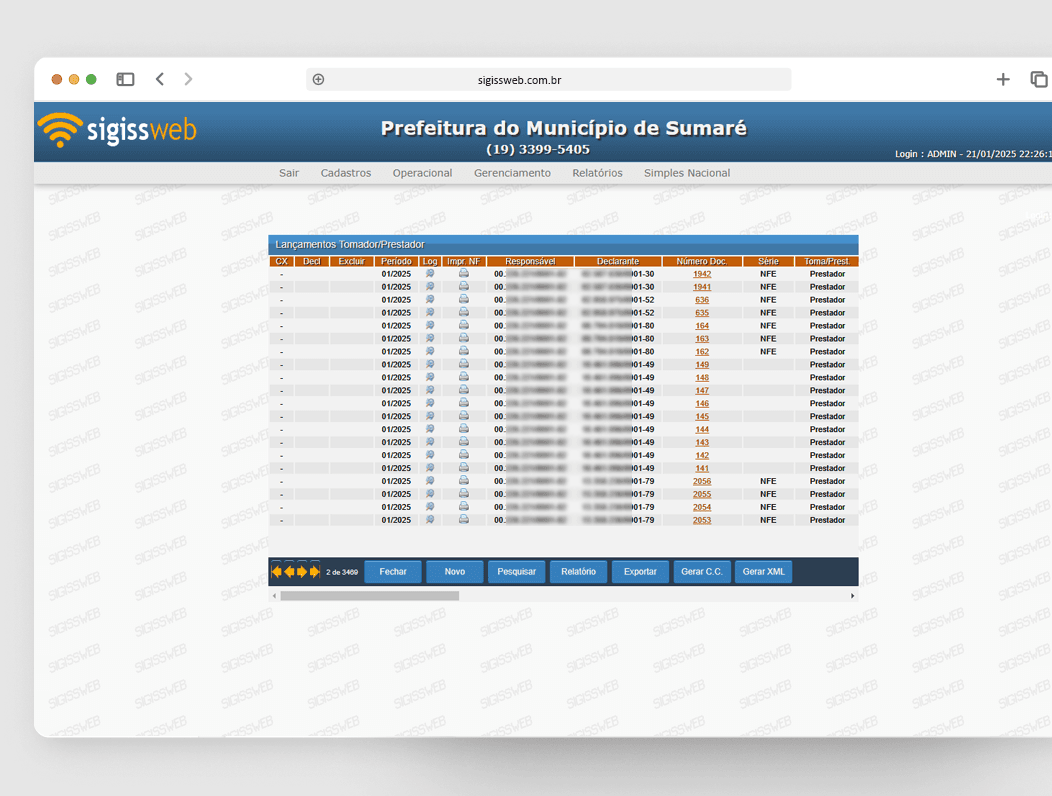Open log icon for document 1941
The height and width of the screenshot is (796, 1052).
pyautogui.click(x=430, y=287)
